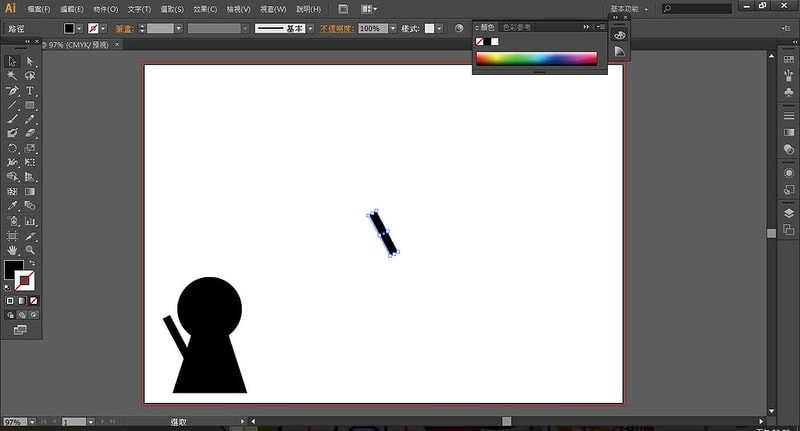800x431 pixels.
Task: Open the Layers panel icon
Action: pos(788,213)
